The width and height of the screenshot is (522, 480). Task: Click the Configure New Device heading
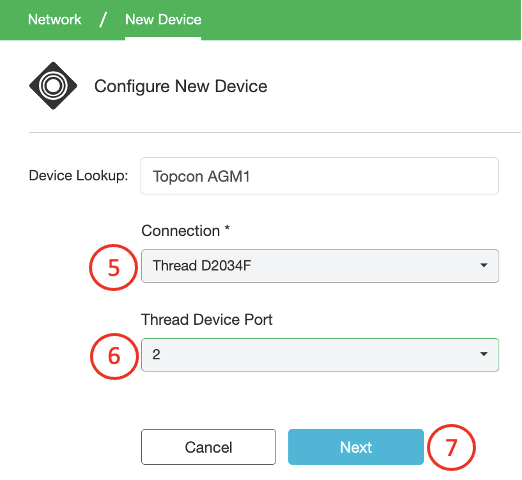181,86
